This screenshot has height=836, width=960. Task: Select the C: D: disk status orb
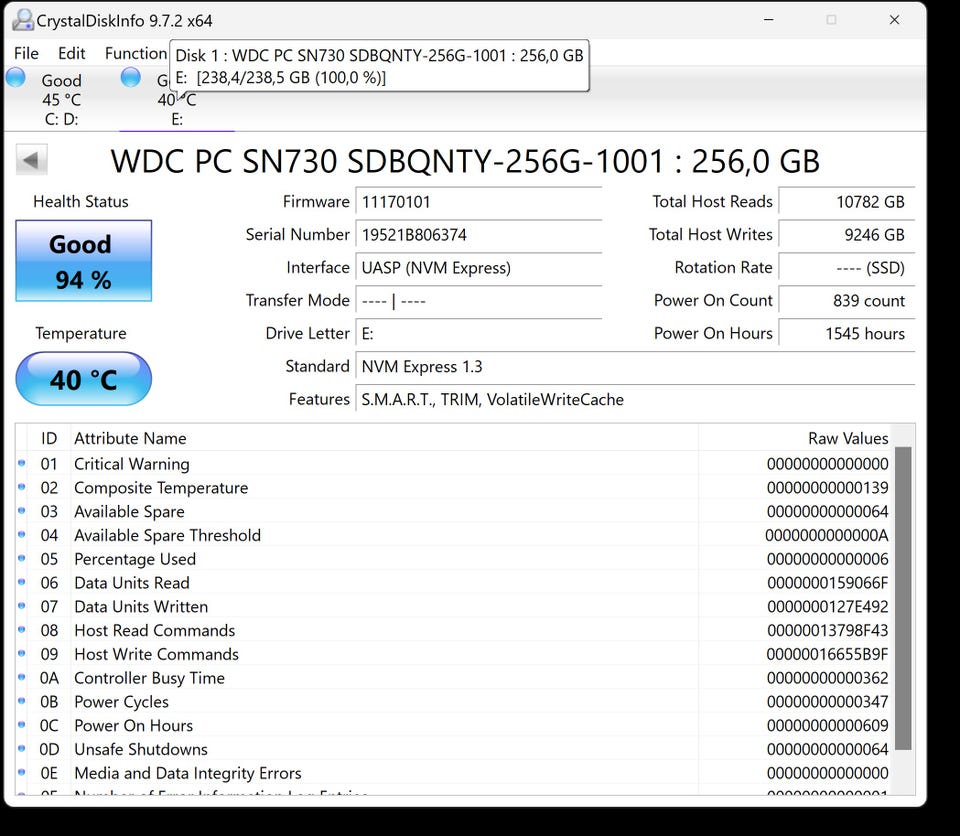coord(16,78)
